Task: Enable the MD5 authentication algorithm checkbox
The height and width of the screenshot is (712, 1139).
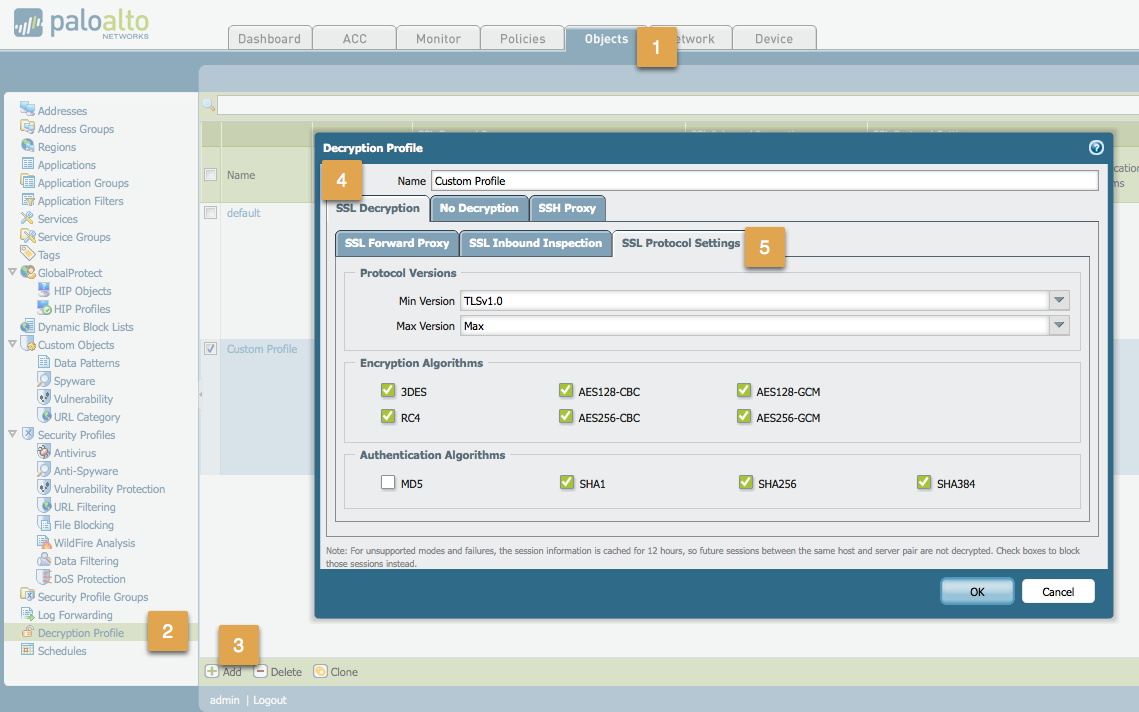Action: click(x=388, y=483)
